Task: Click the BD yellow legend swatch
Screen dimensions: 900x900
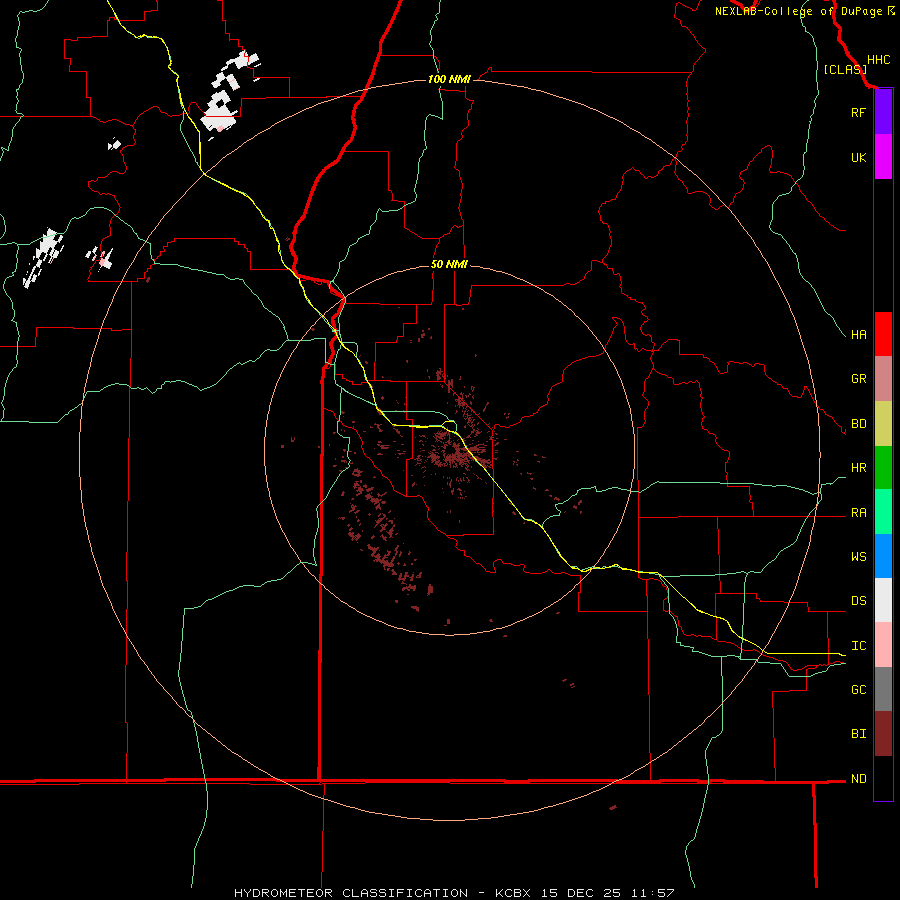Action: pyautogui.click(x=883, y=424)
